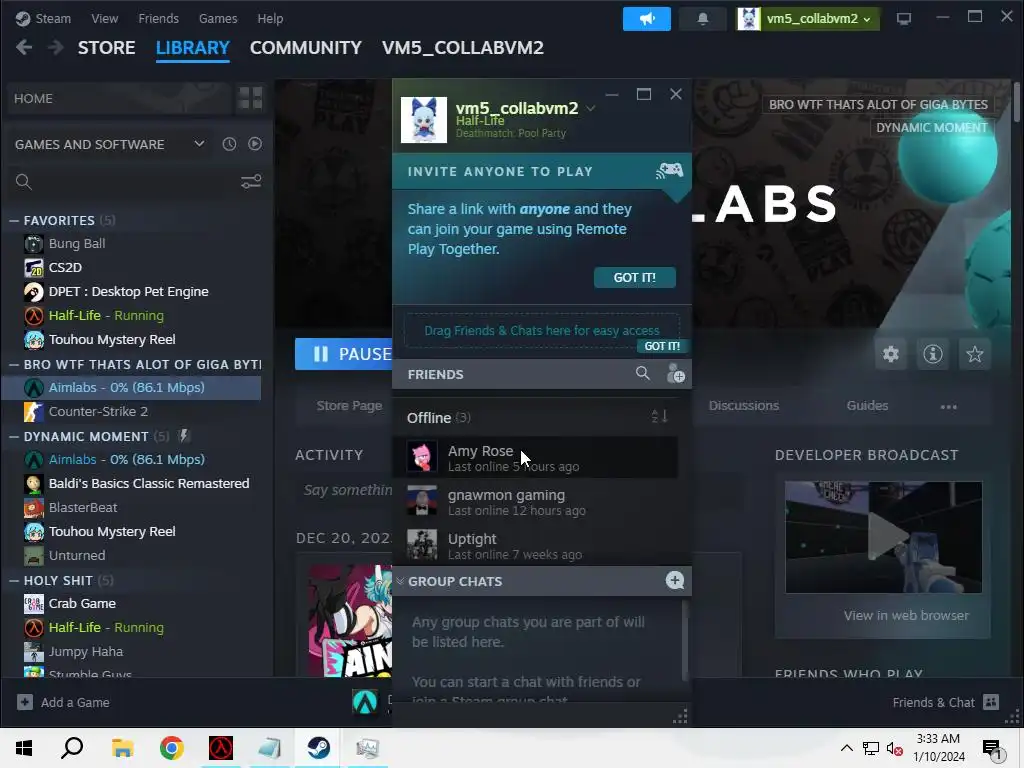Dismiss drag friends hint GOT IT!
The width and height of the screenshot is (1024, 768).
tap(662, 346)
